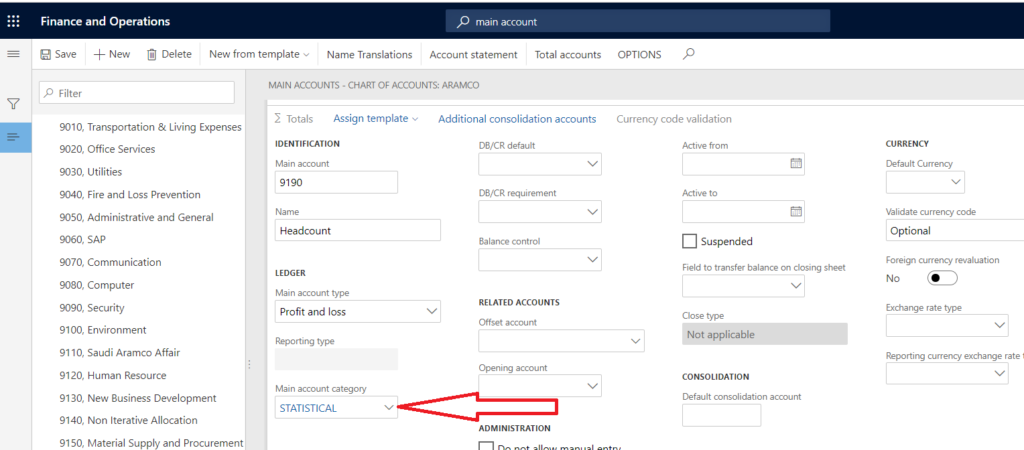Click the list view icon in sidebar
This screenshot has width=1024, height=450.
[13, 137]
